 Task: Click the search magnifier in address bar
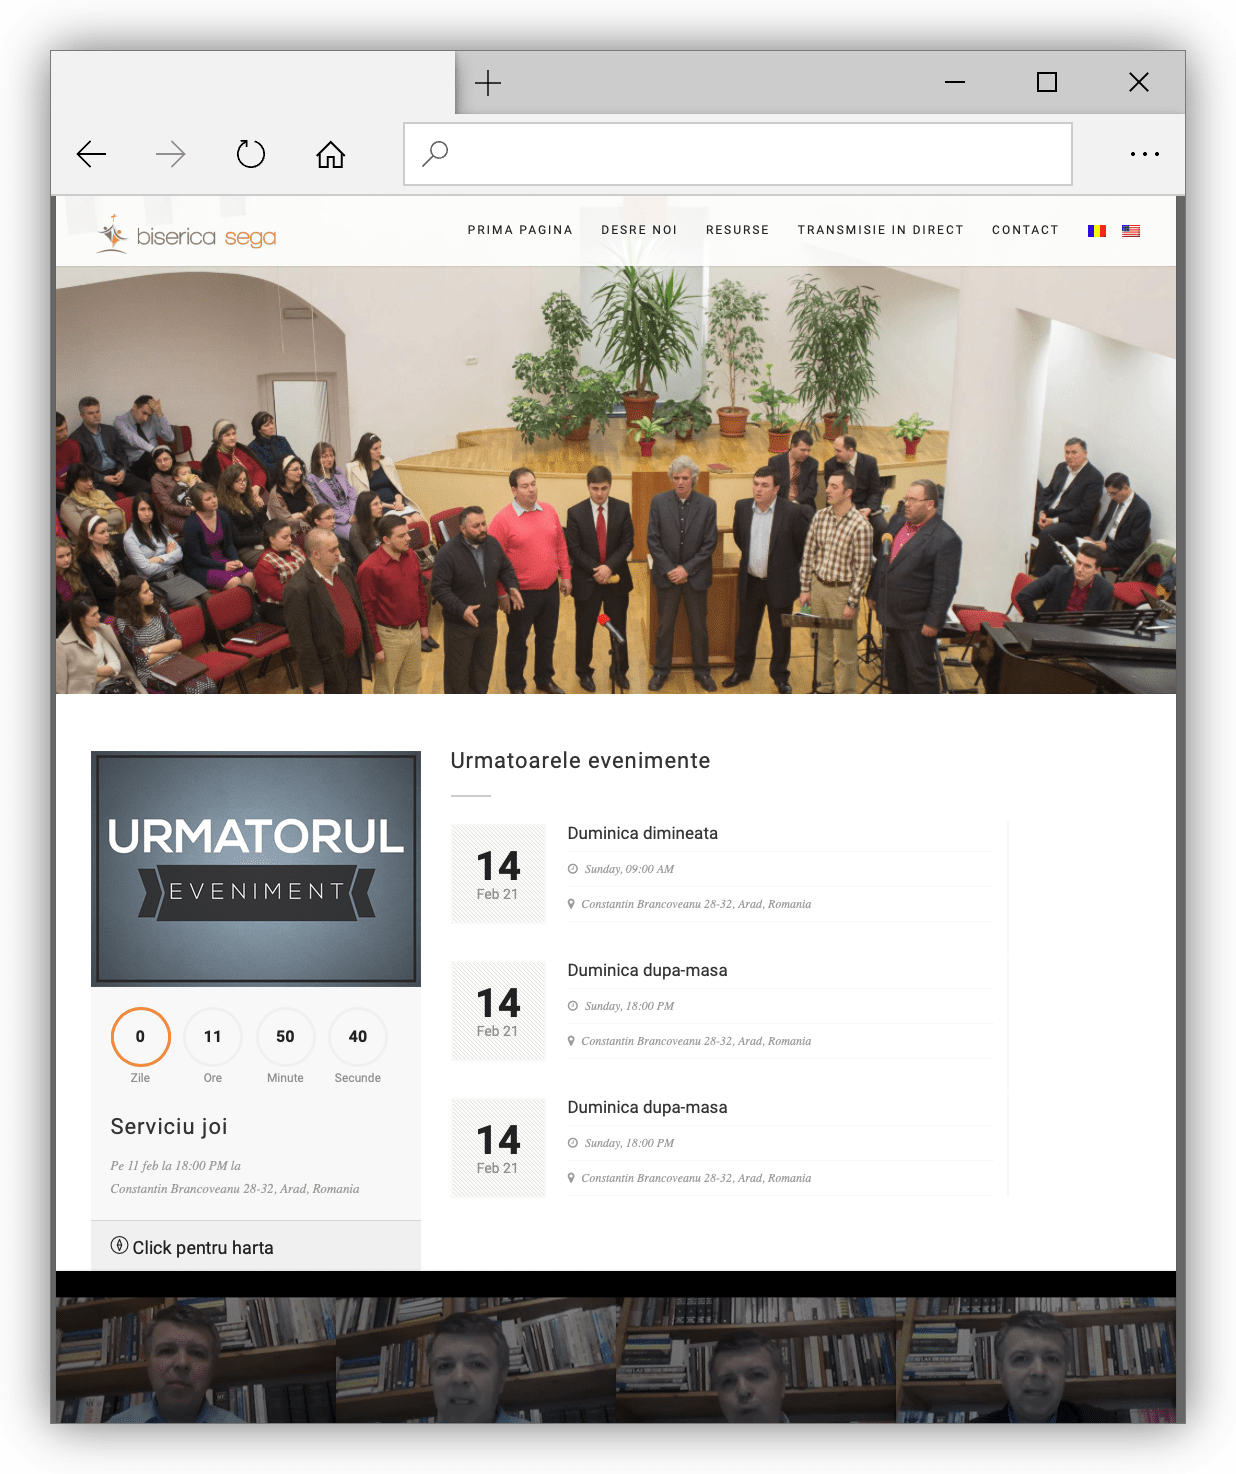click(x=435, y=154)
